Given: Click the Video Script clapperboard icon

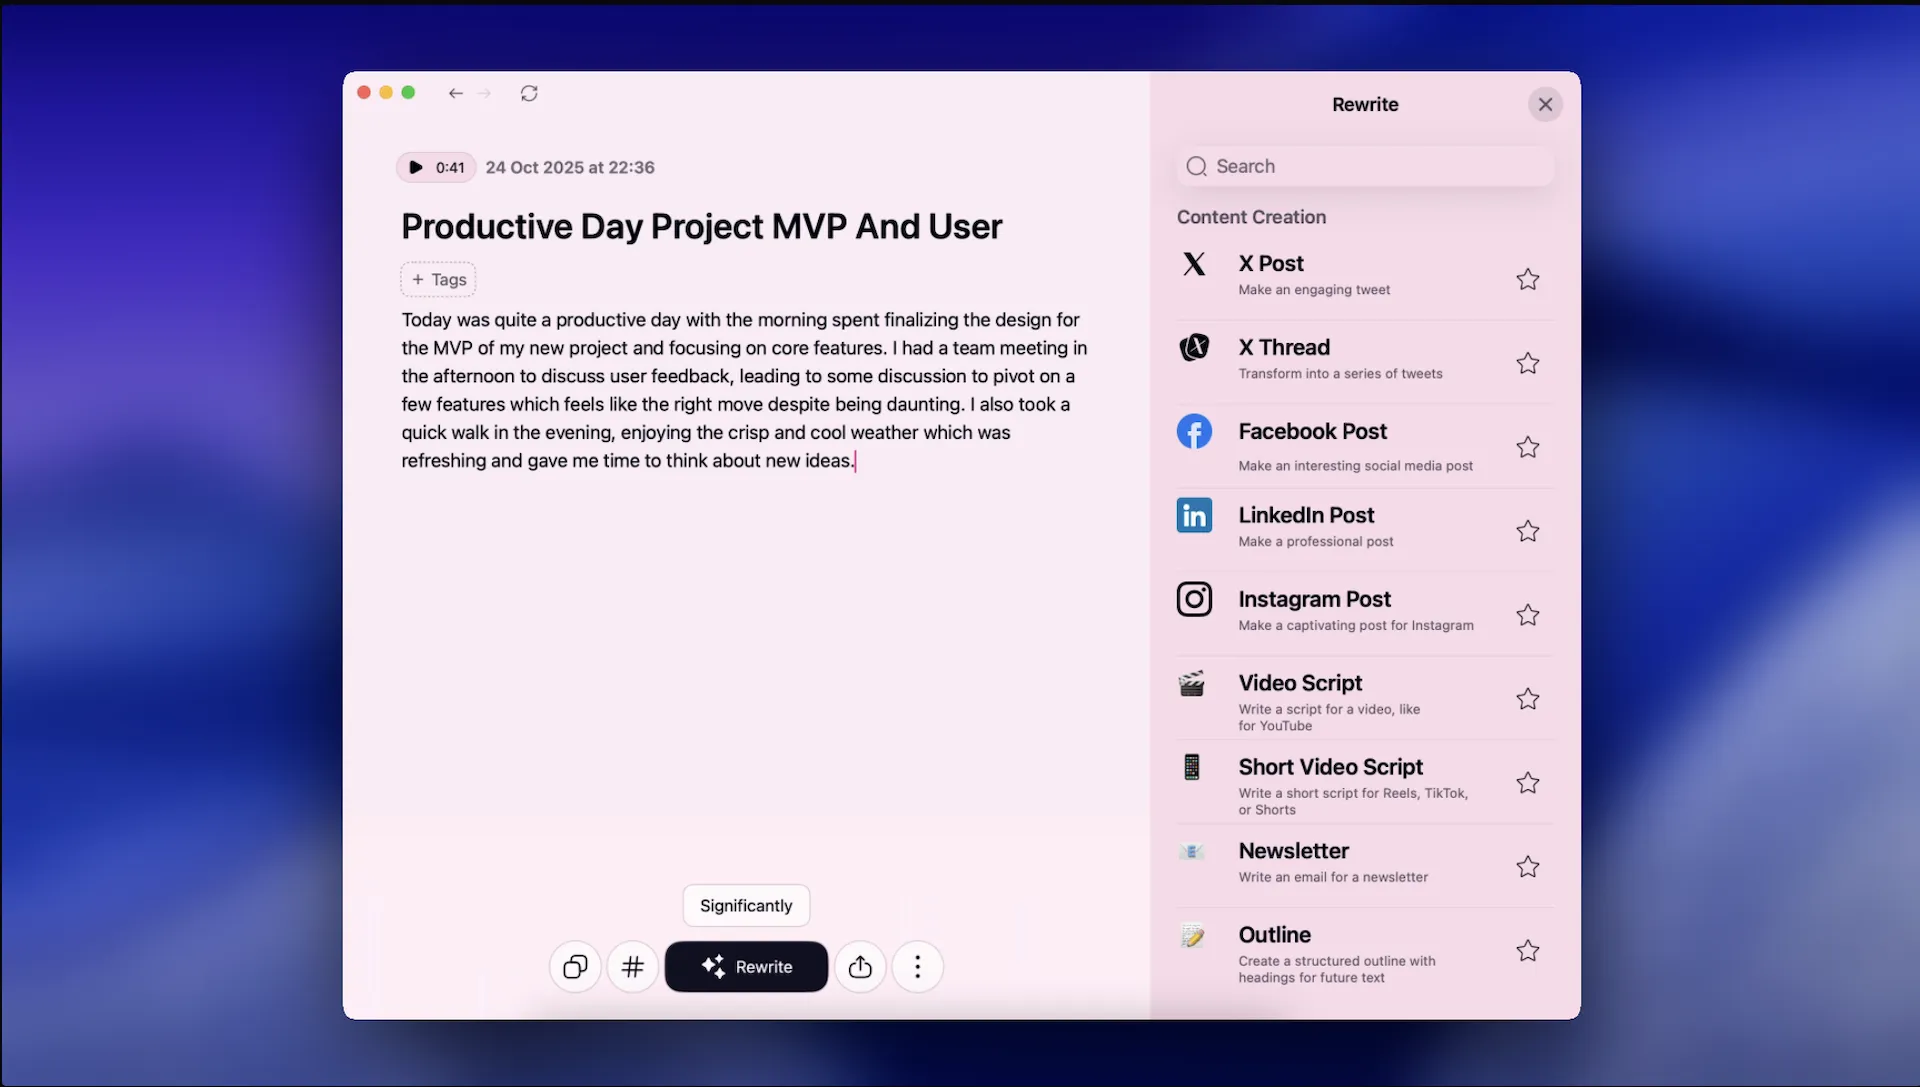Looking at the screenshot, I should 1192,684.
